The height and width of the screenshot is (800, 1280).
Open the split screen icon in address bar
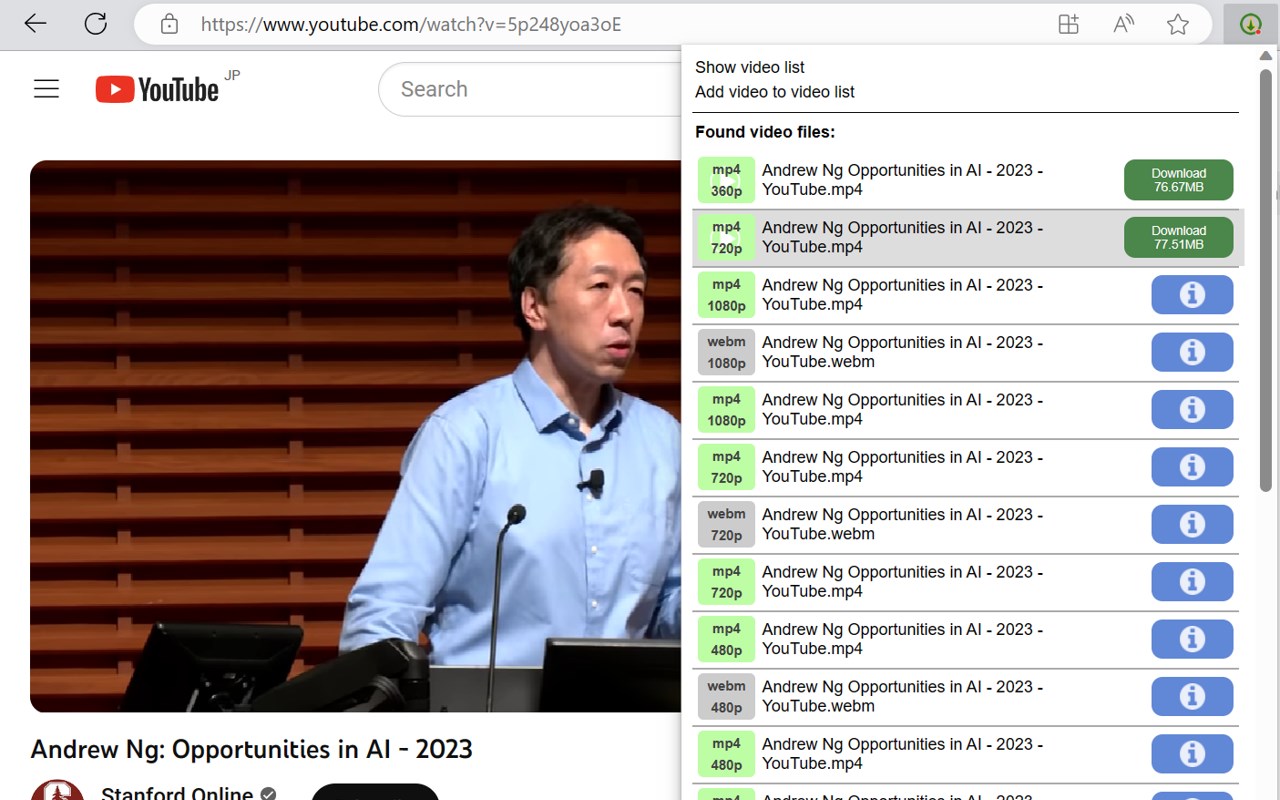pyautogui.click(x=1068, y=24)
